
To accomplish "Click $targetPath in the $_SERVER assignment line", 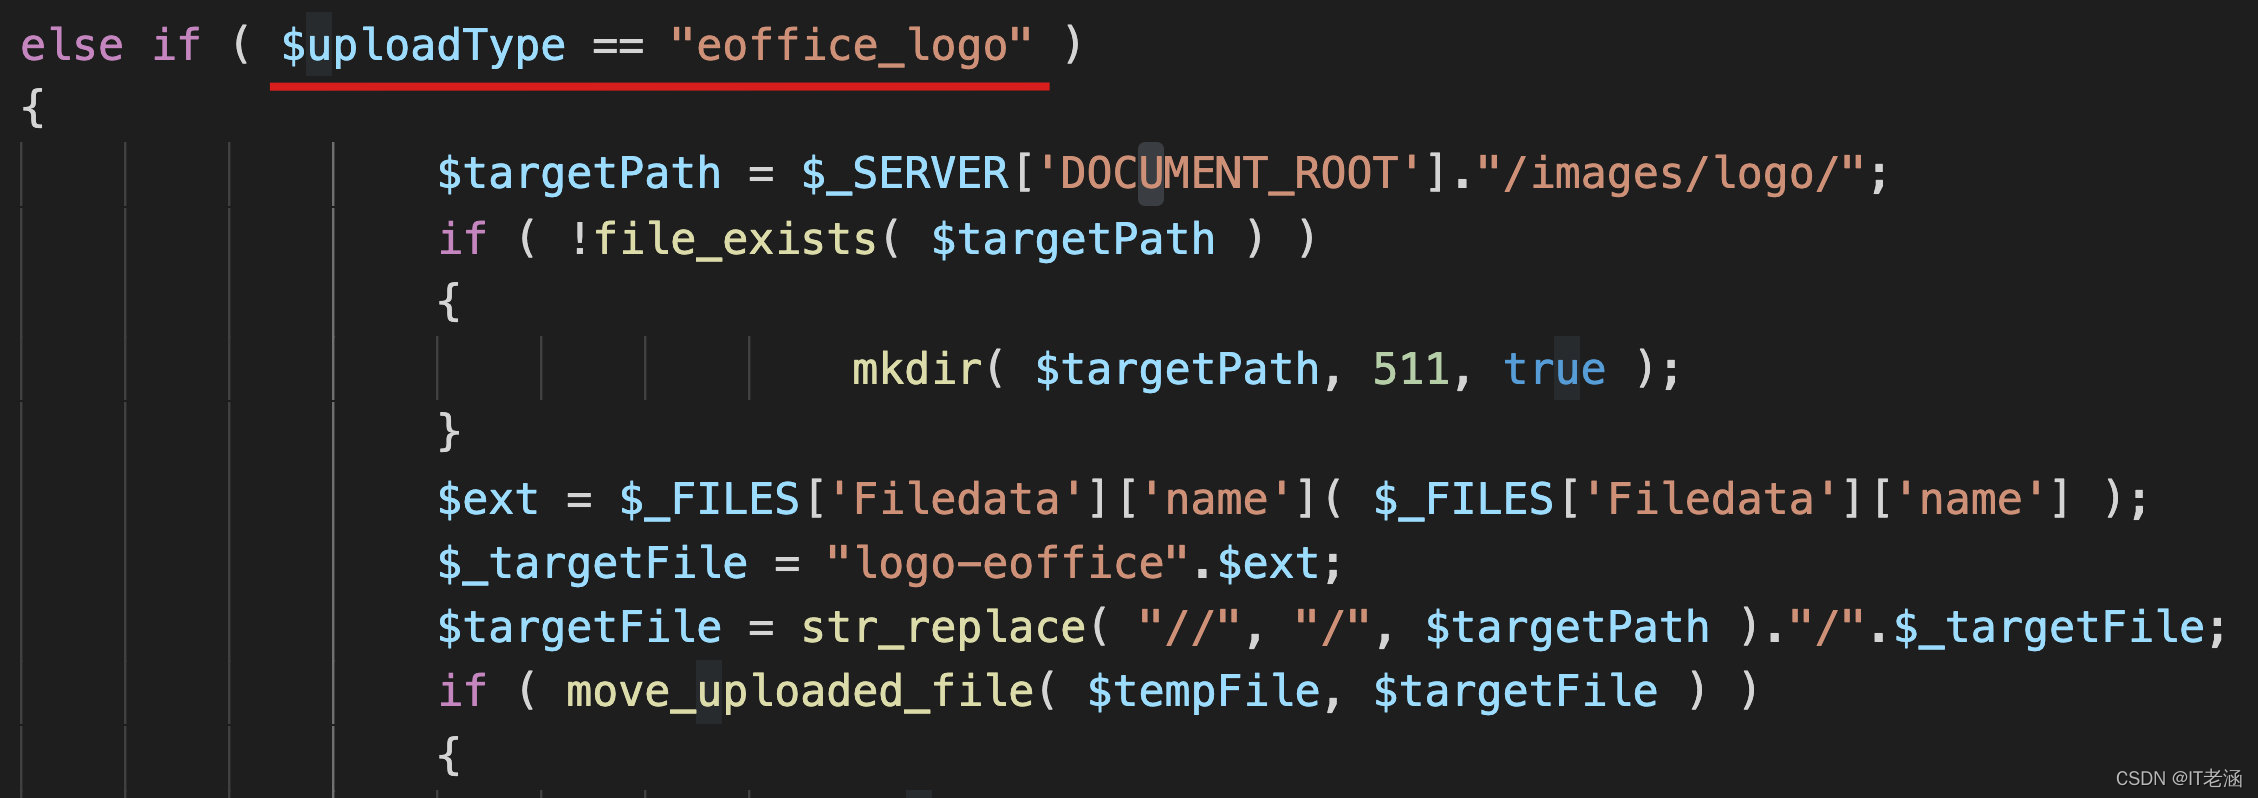I will click(x=579, y=174).
